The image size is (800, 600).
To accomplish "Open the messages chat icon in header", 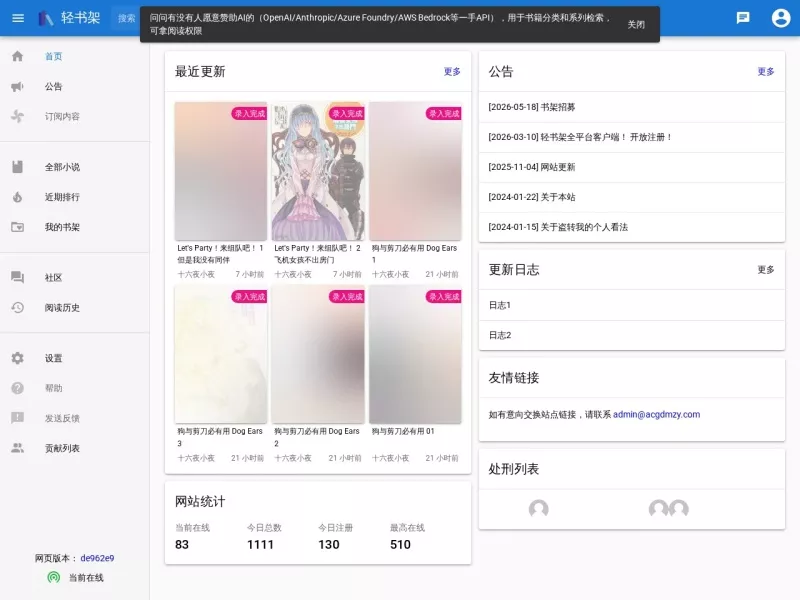I will [x=743, y=18].
